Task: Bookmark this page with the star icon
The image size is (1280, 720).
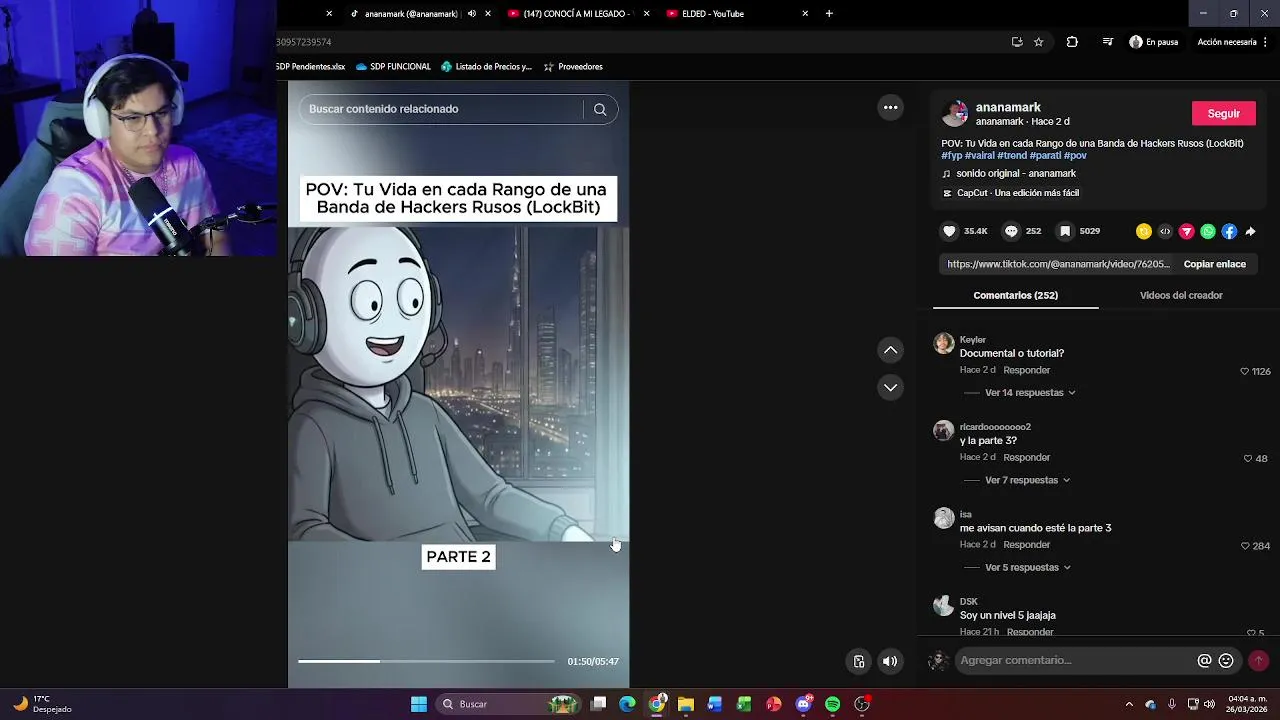Action: click(1039, 42)
